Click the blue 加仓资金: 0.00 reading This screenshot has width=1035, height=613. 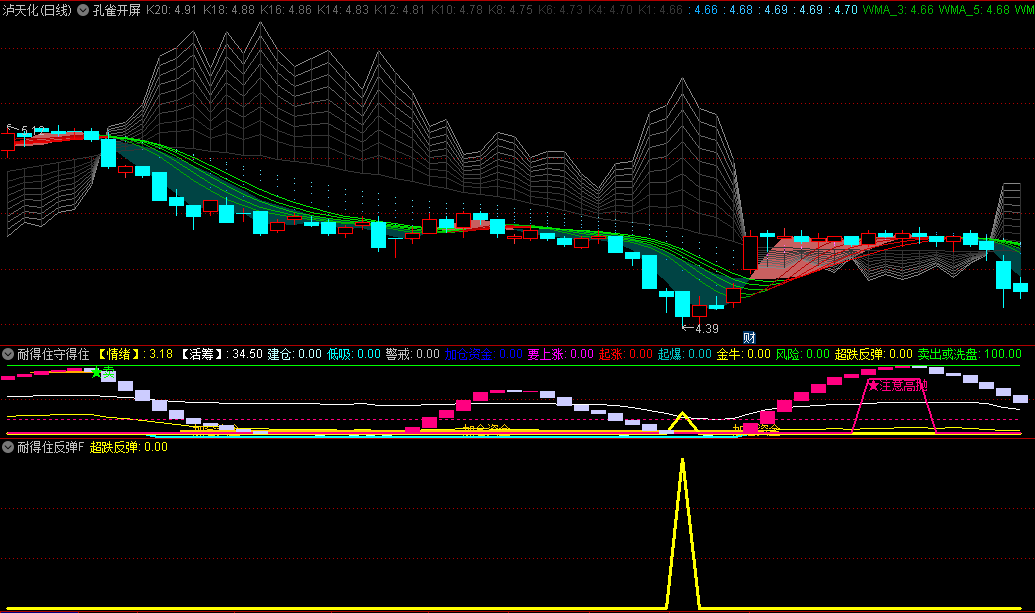[483, 354]
